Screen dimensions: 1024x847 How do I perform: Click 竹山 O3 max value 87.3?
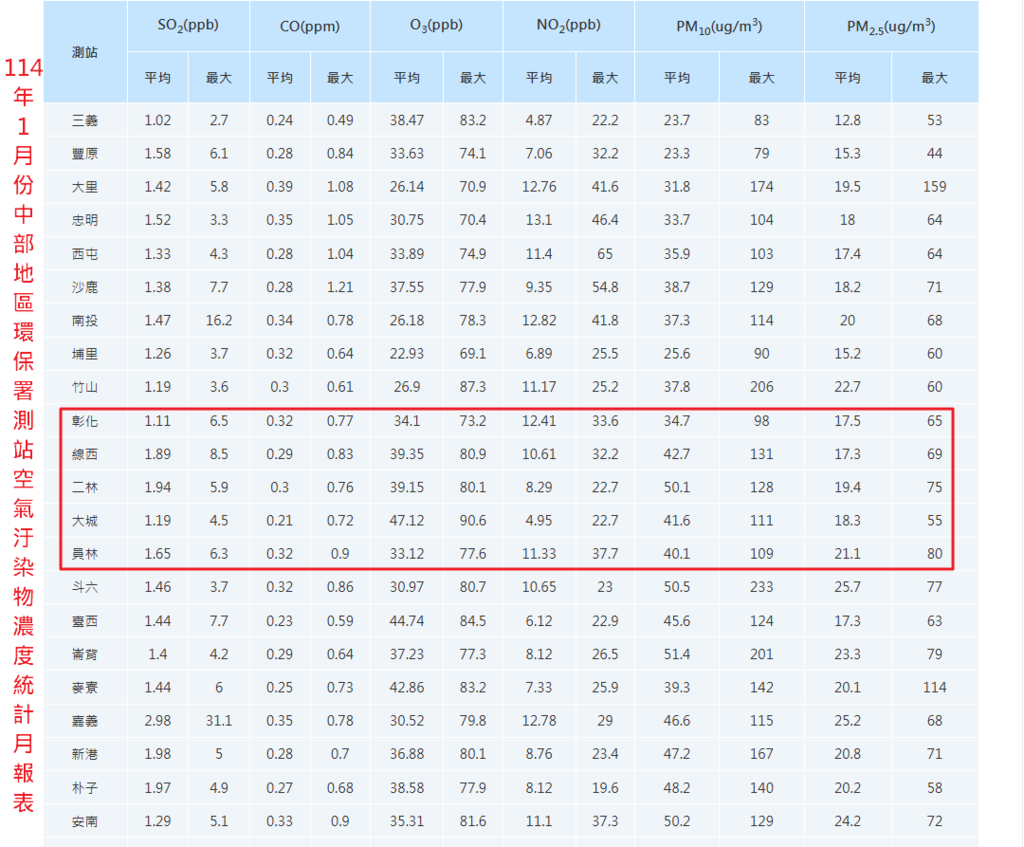472,387
